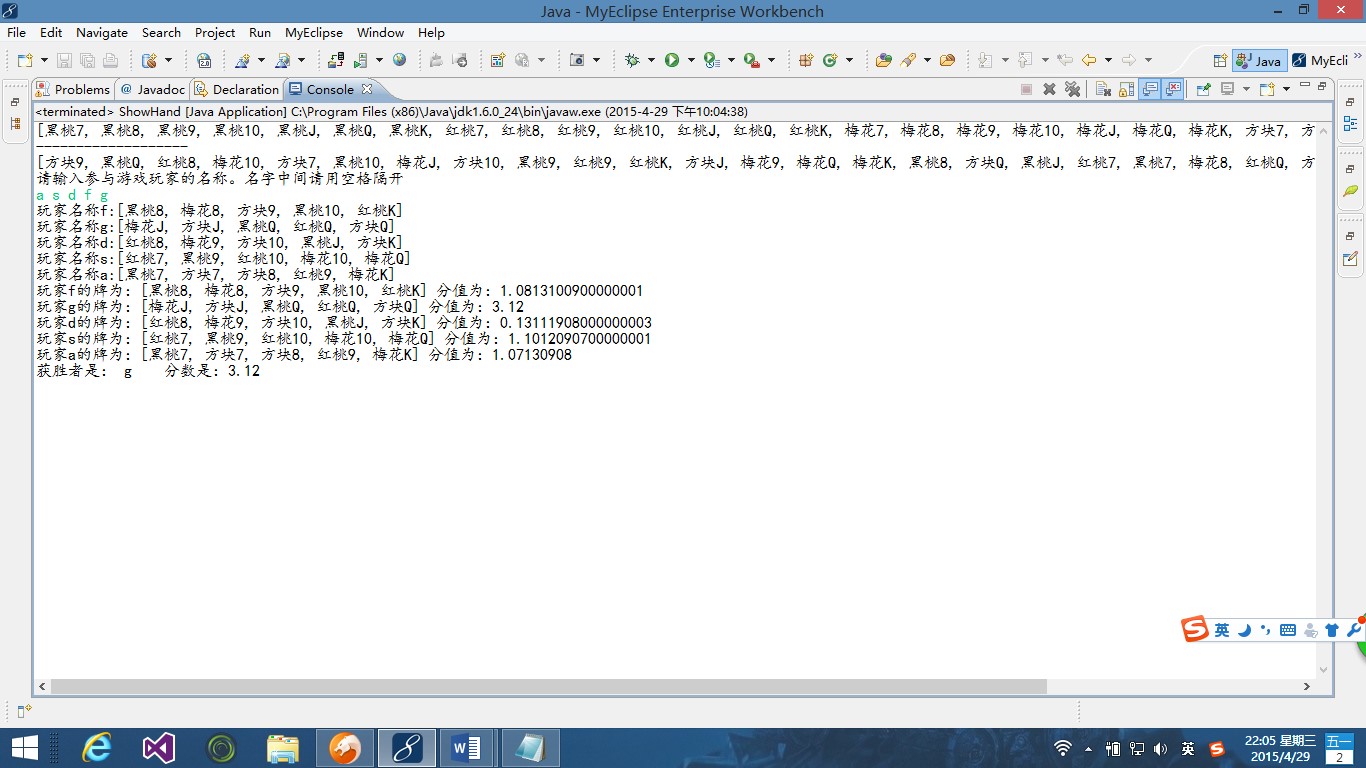1366x768 pixels.
Task: Click the taskbar volume speaker icon
Action: [1160, 749]
